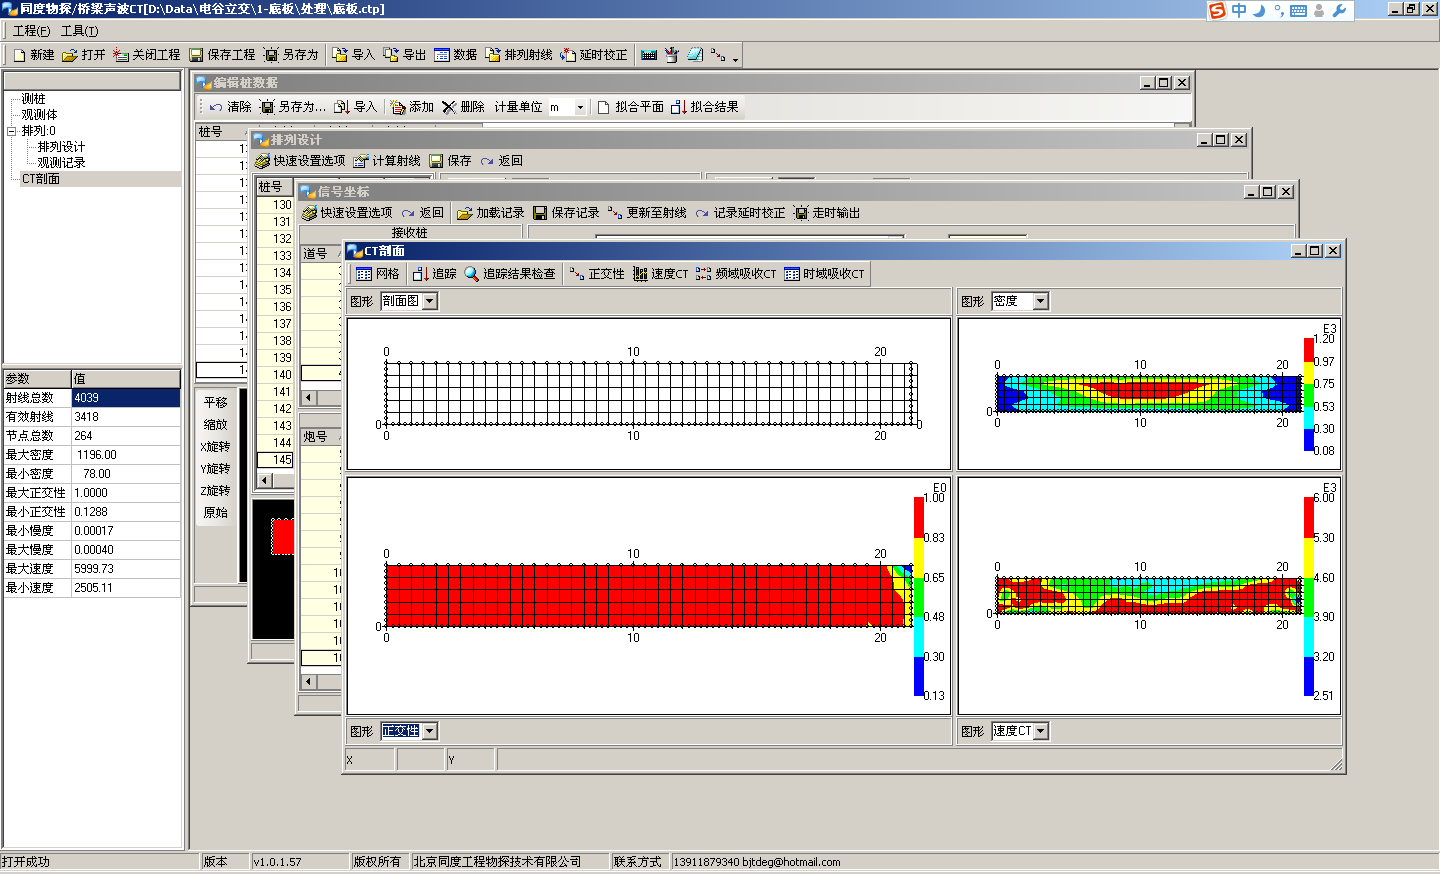Click the profile grid chart panel
The image size is (1440, 874).
pyautogui.click(x=649, y=394)
